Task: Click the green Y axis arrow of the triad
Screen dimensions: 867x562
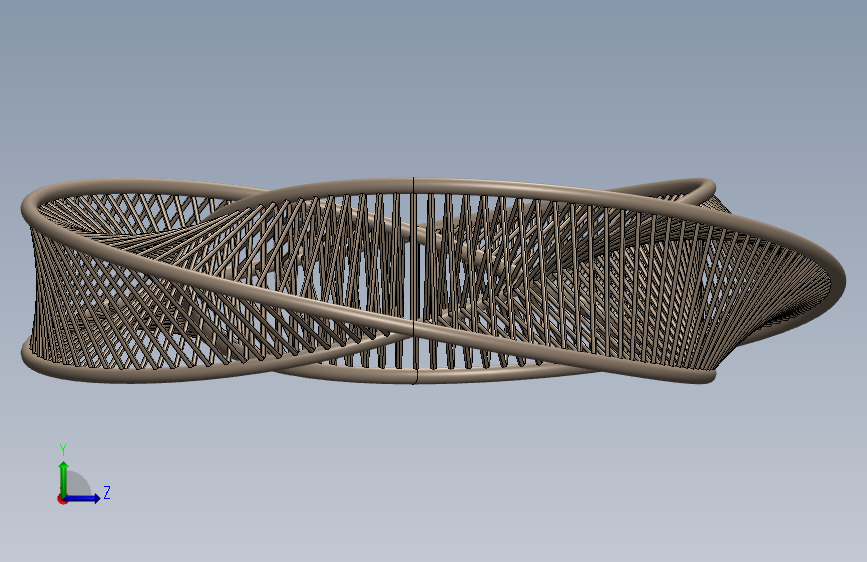Action: point(64,478)
